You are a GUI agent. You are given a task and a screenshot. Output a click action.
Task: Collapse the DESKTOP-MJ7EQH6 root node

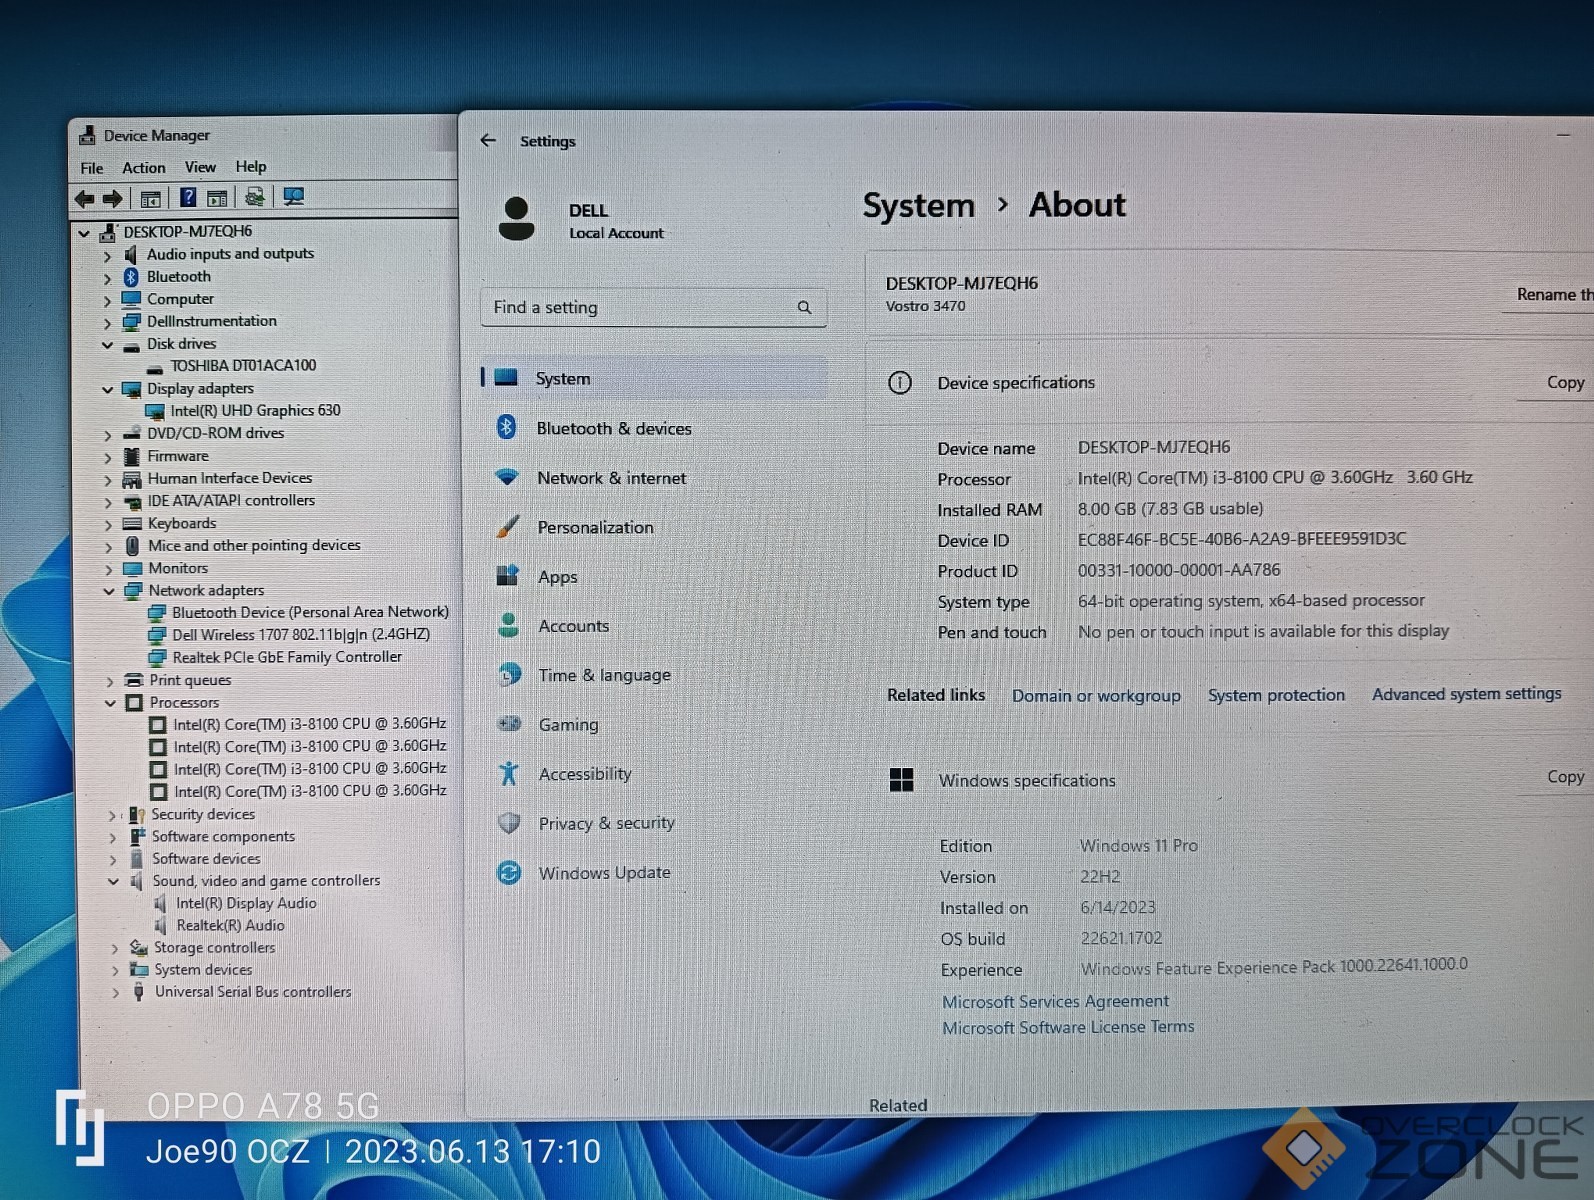coord(84,233)
